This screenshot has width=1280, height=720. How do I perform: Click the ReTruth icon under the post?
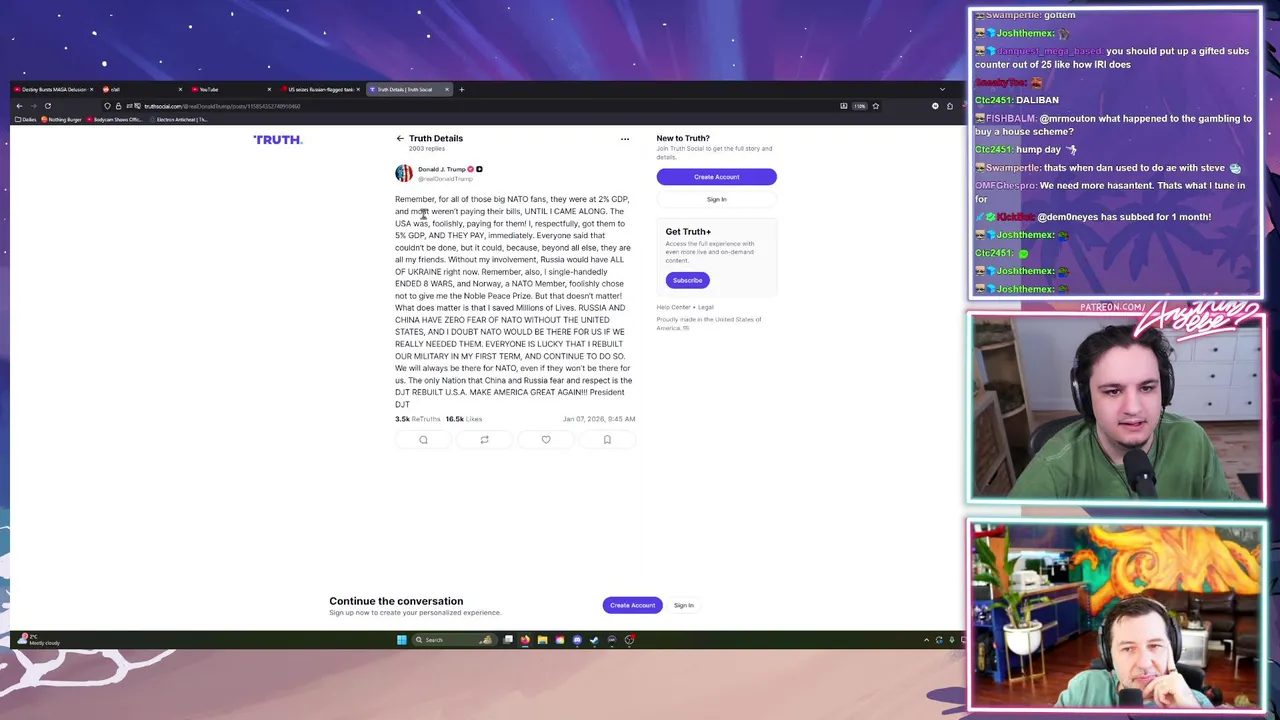click(x=484, y=440)
